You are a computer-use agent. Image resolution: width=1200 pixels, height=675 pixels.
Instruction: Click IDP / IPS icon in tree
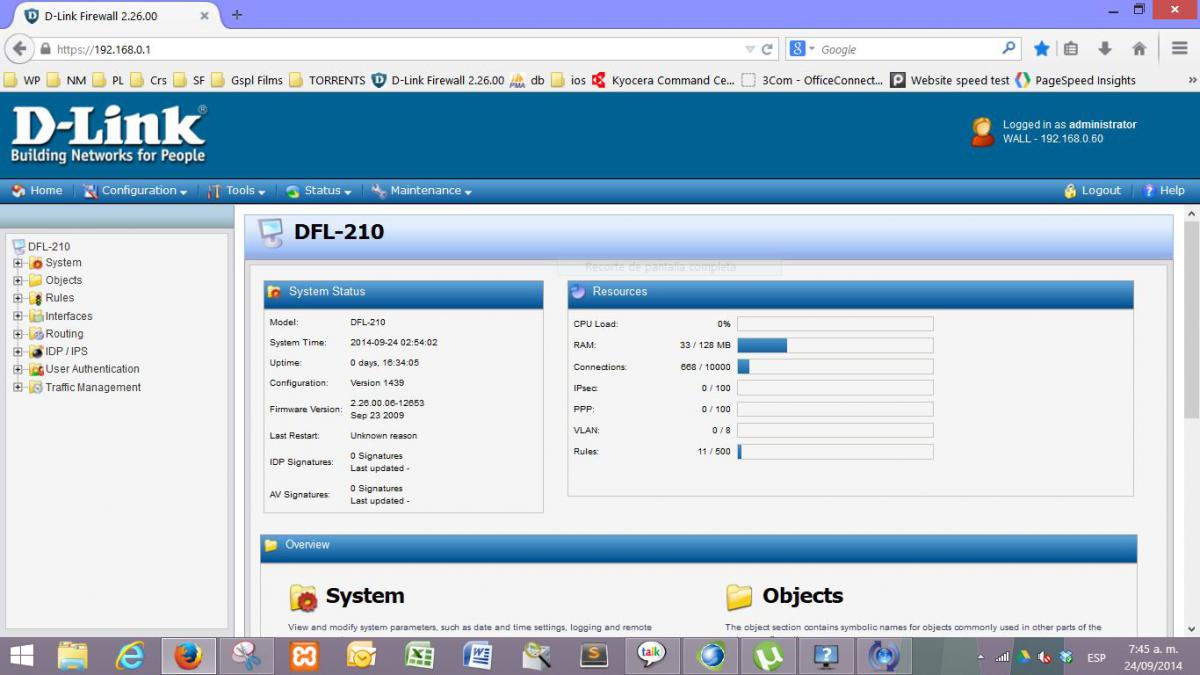coord(35,352)
